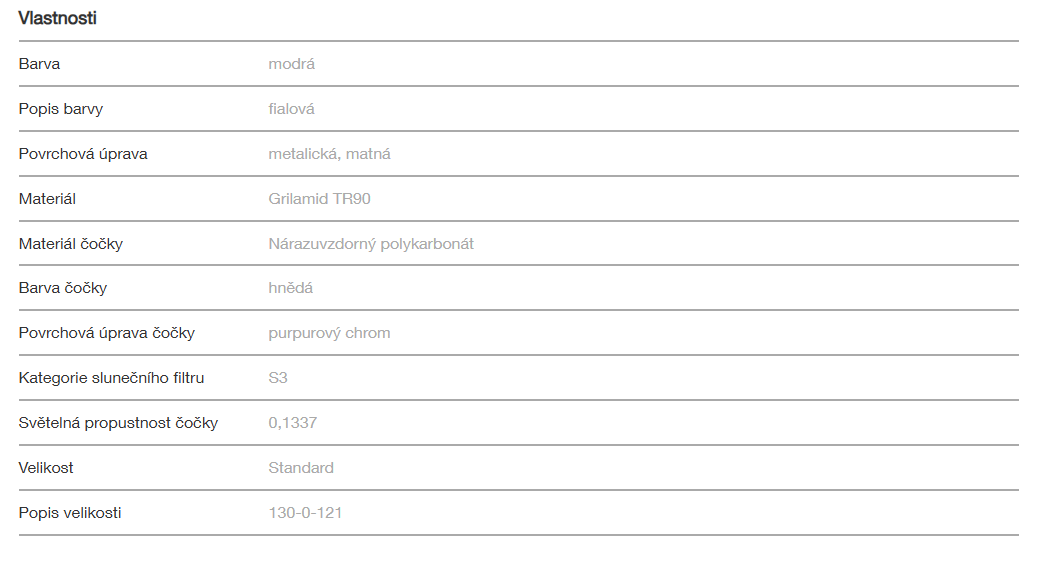Select Kategorie slunečního filtru label
The image size is (1047, 570).
(112, 378)
